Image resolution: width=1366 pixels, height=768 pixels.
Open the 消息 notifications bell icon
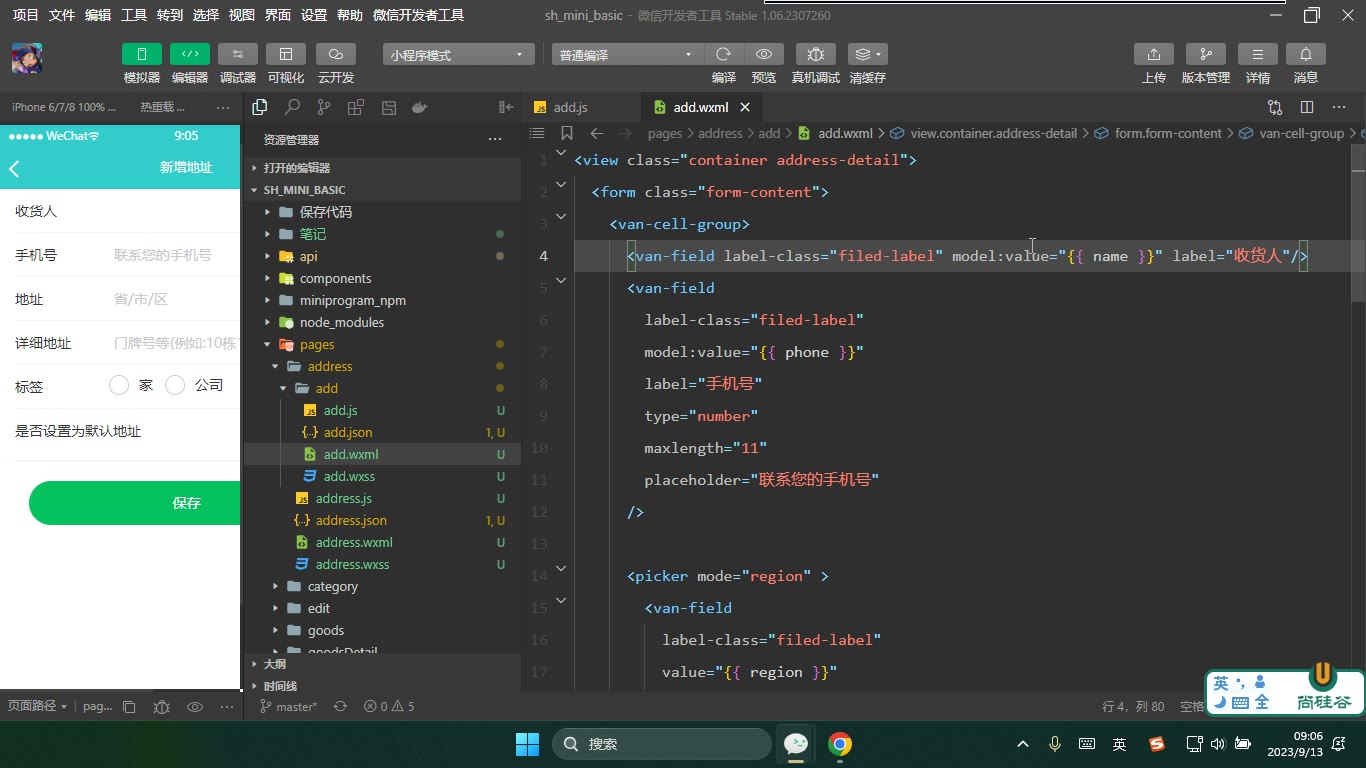pos(1306,54)
